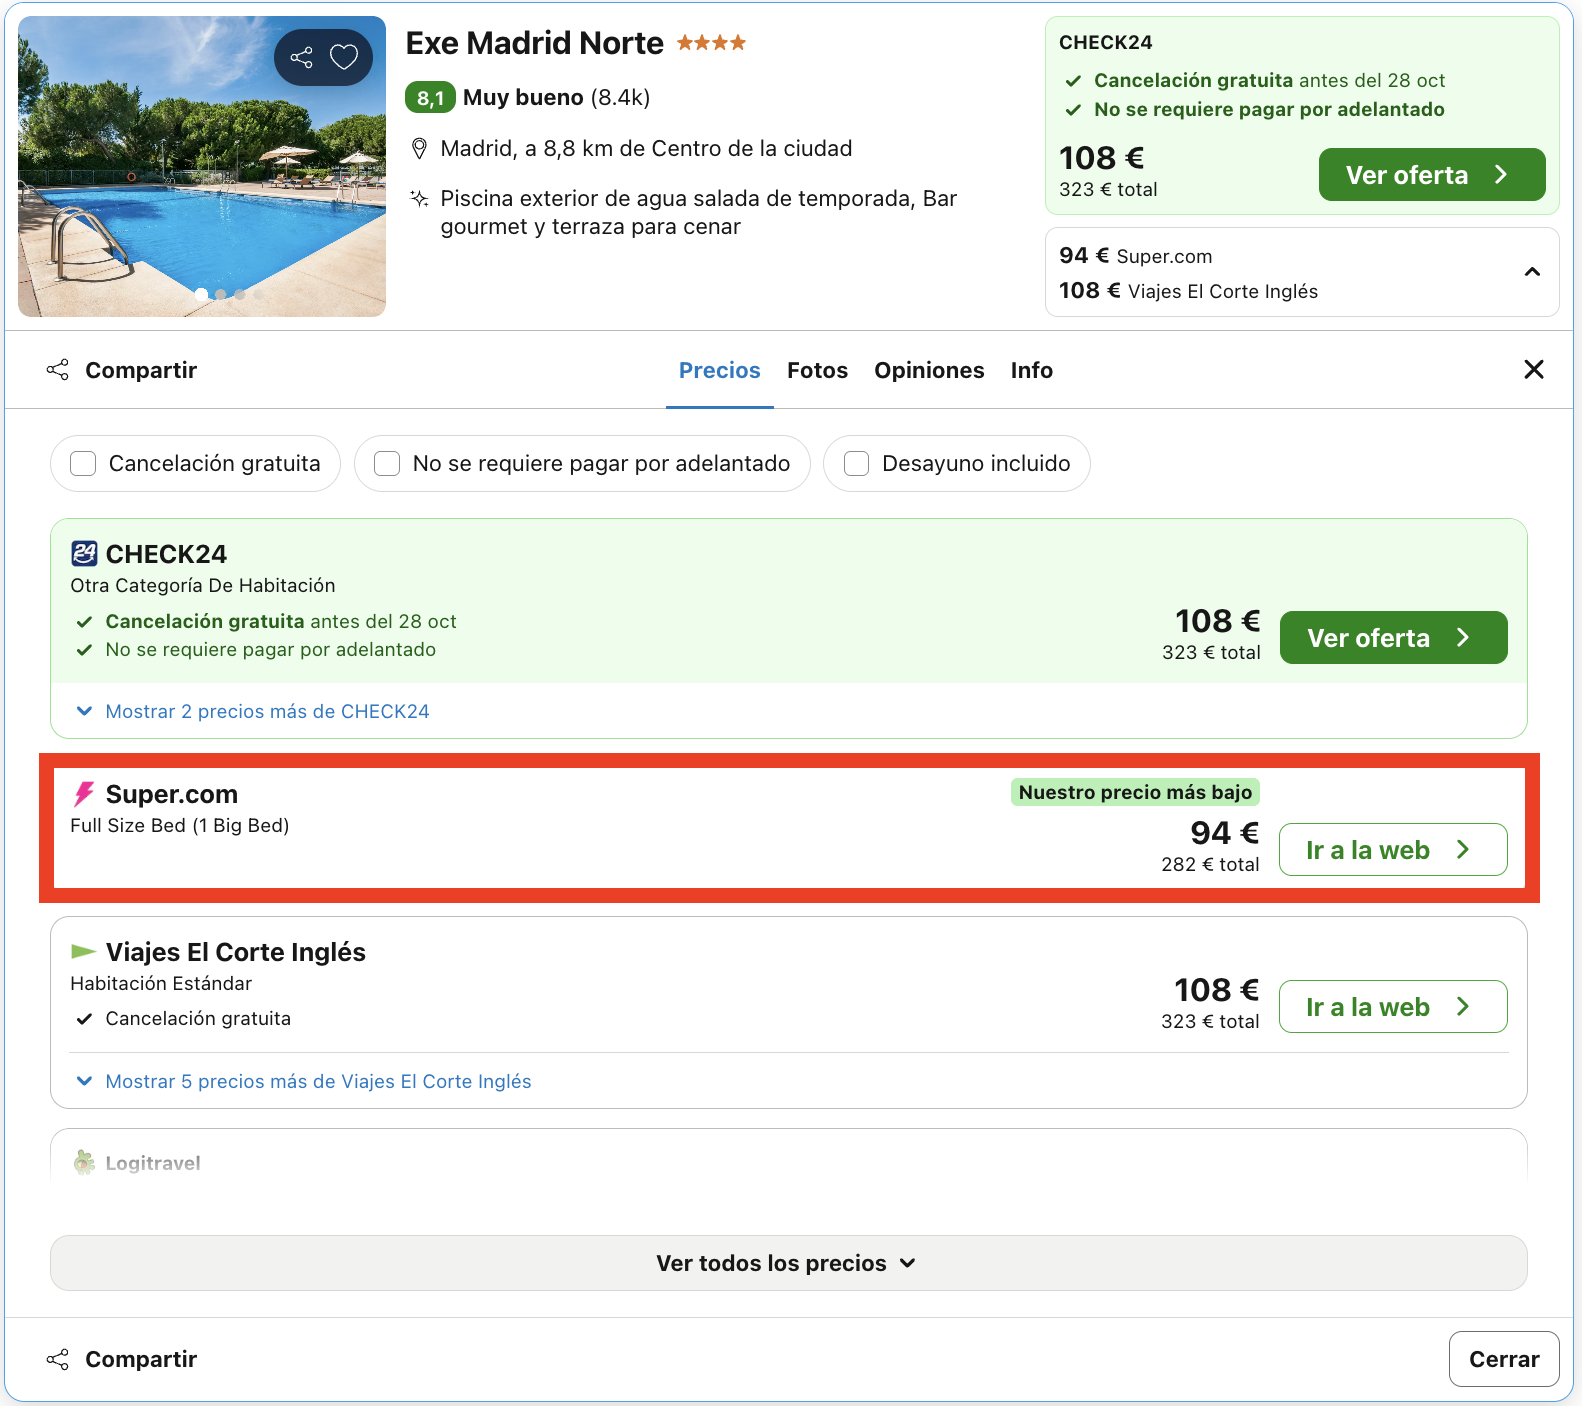Click the Muy bueno (8.4k) review summary
1582x1406 pixels.
[556, 98]
